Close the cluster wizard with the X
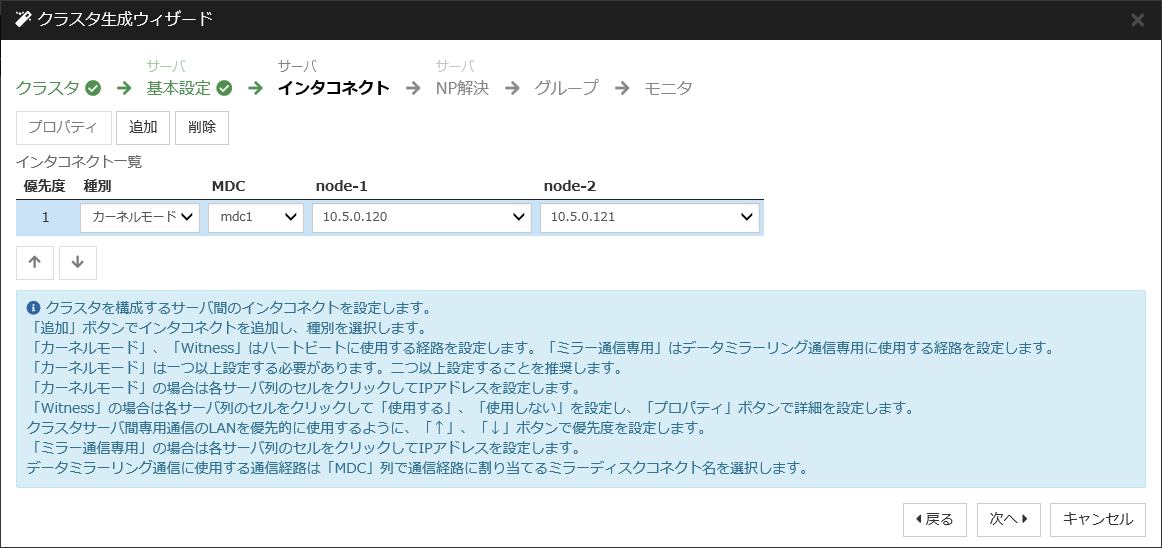 pos(1137,20)
